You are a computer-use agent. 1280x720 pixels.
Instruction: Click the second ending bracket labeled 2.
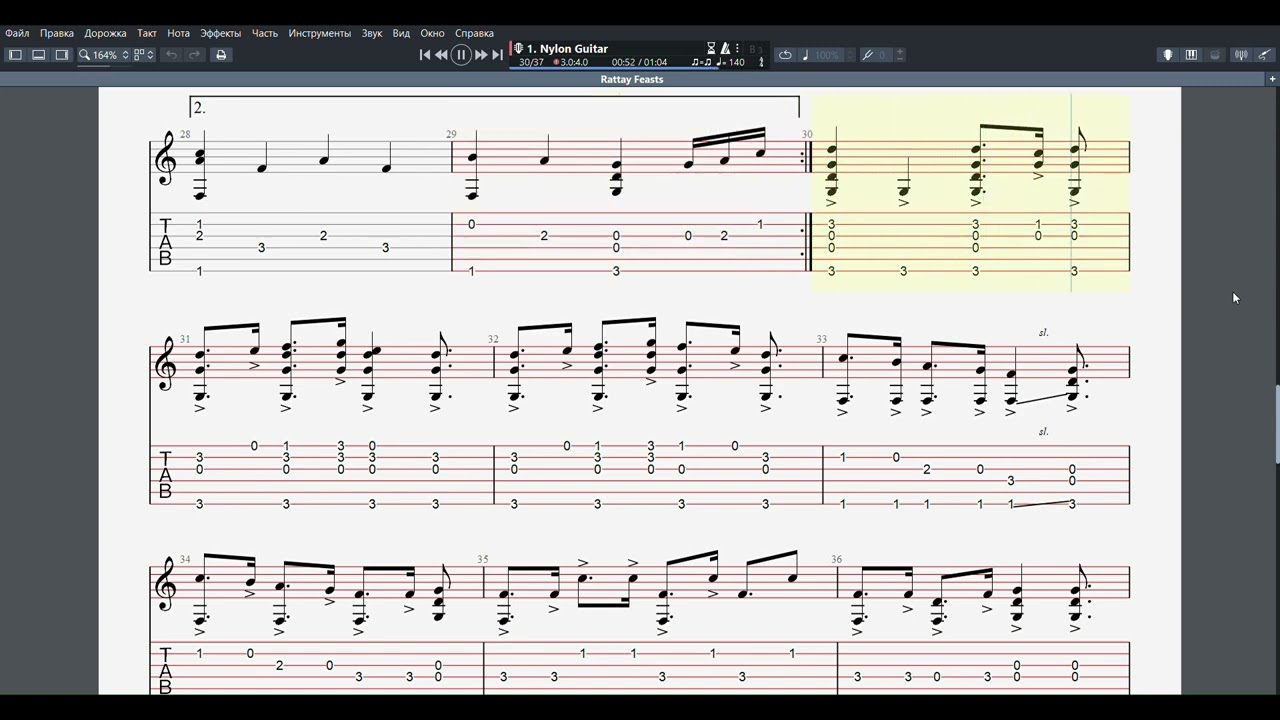495,107
